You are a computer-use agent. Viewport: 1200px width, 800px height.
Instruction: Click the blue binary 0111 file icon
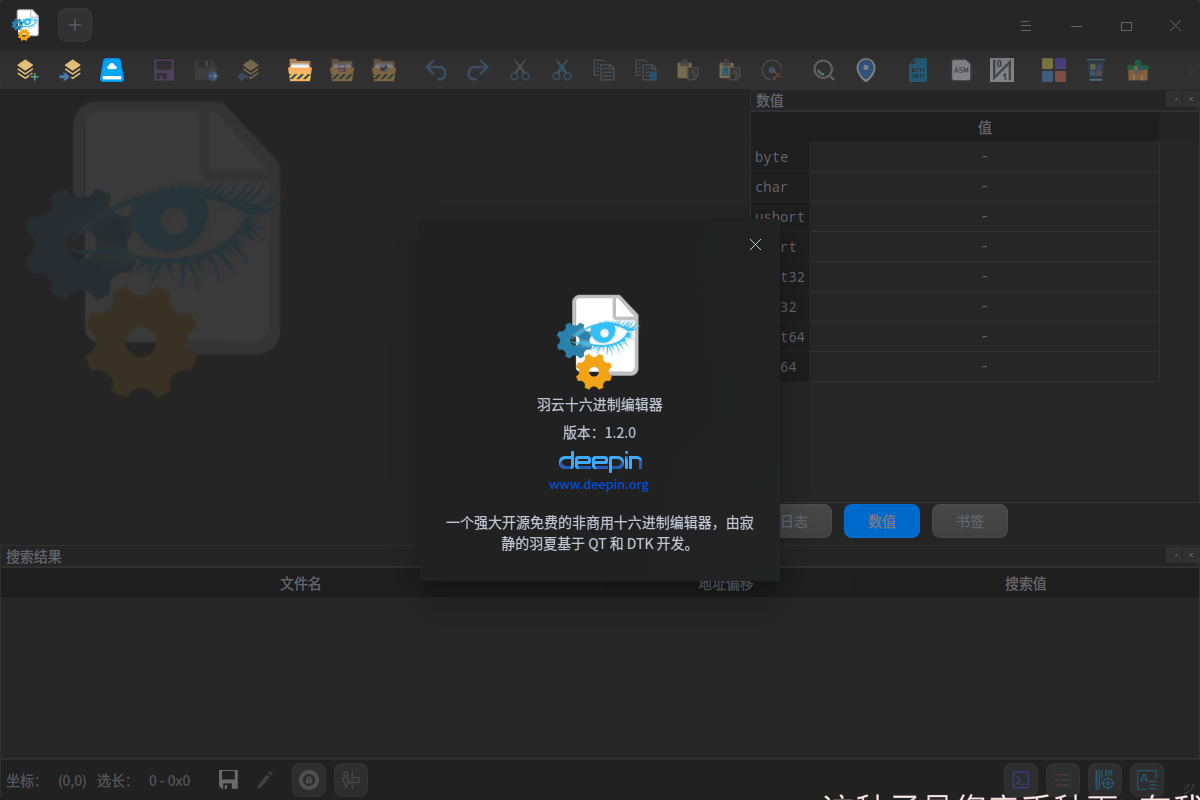tap(918, 70)
